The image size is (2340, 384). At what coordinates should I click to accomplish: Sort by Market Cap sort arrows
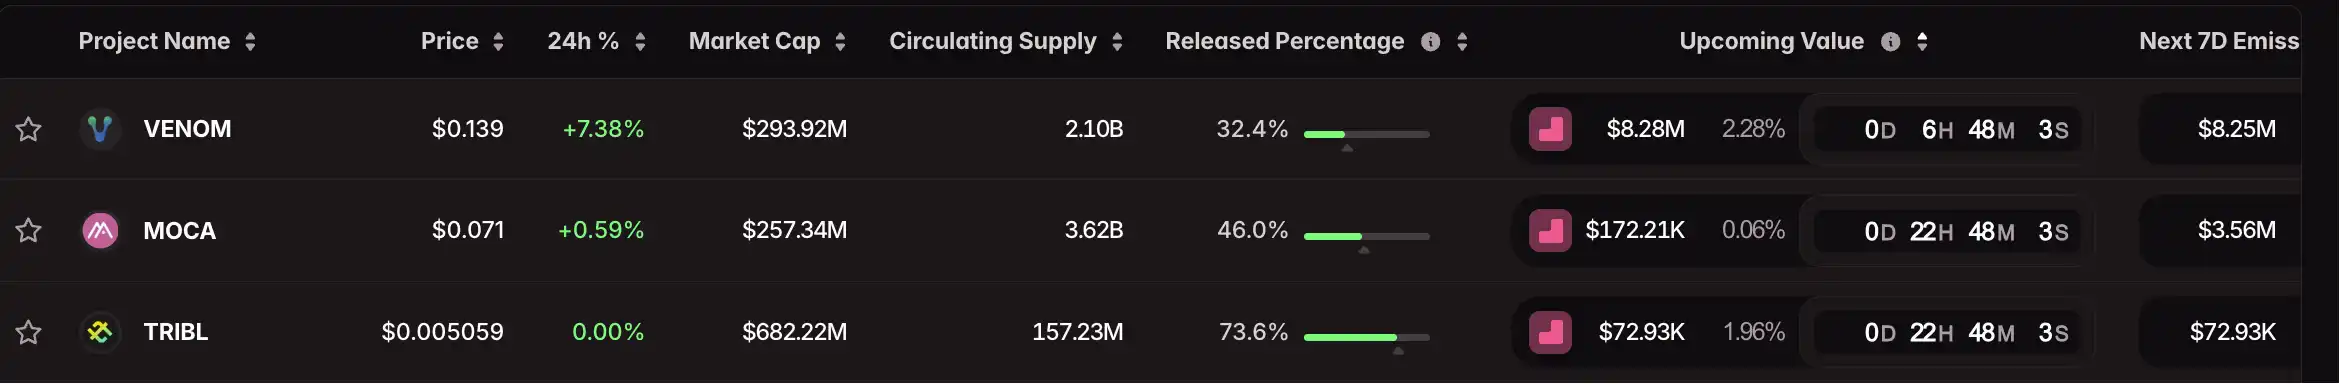coord(840,42)
